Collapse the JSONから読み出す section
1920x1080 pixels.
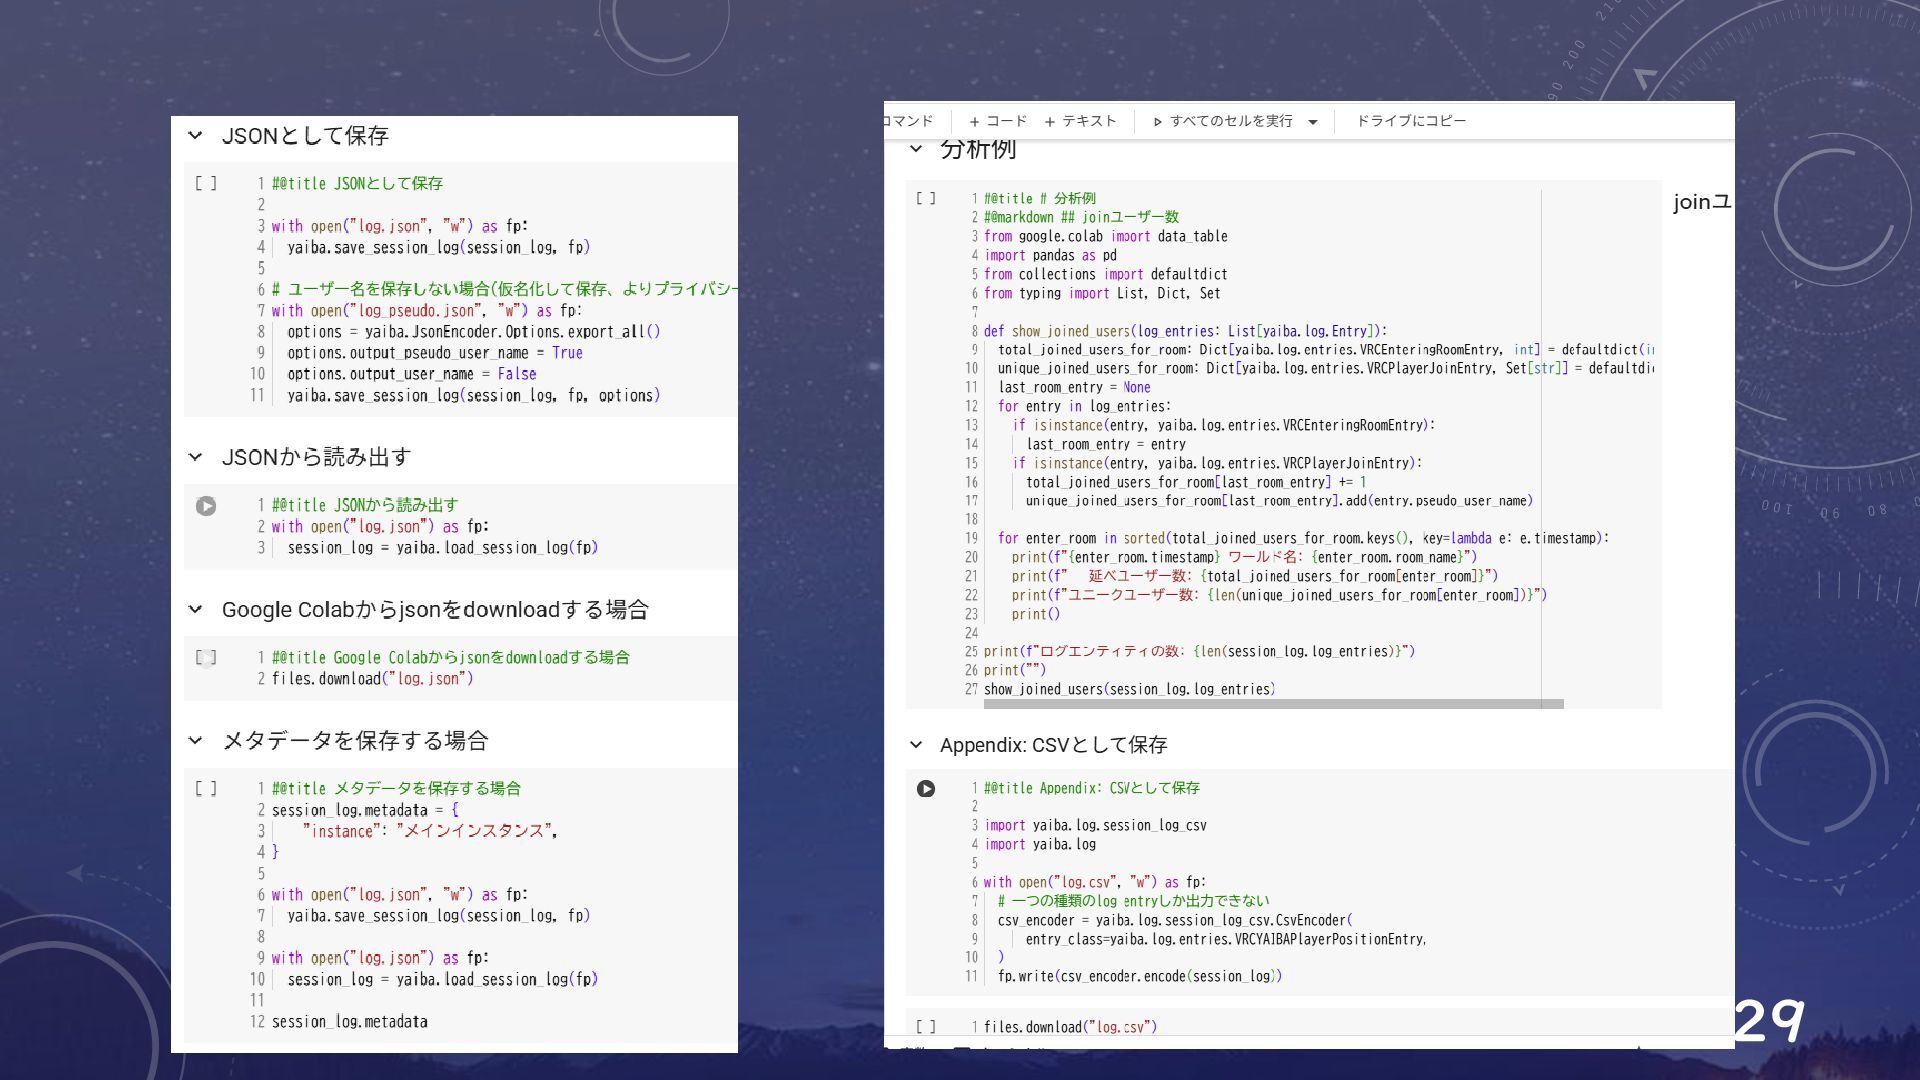coord(195,457)
